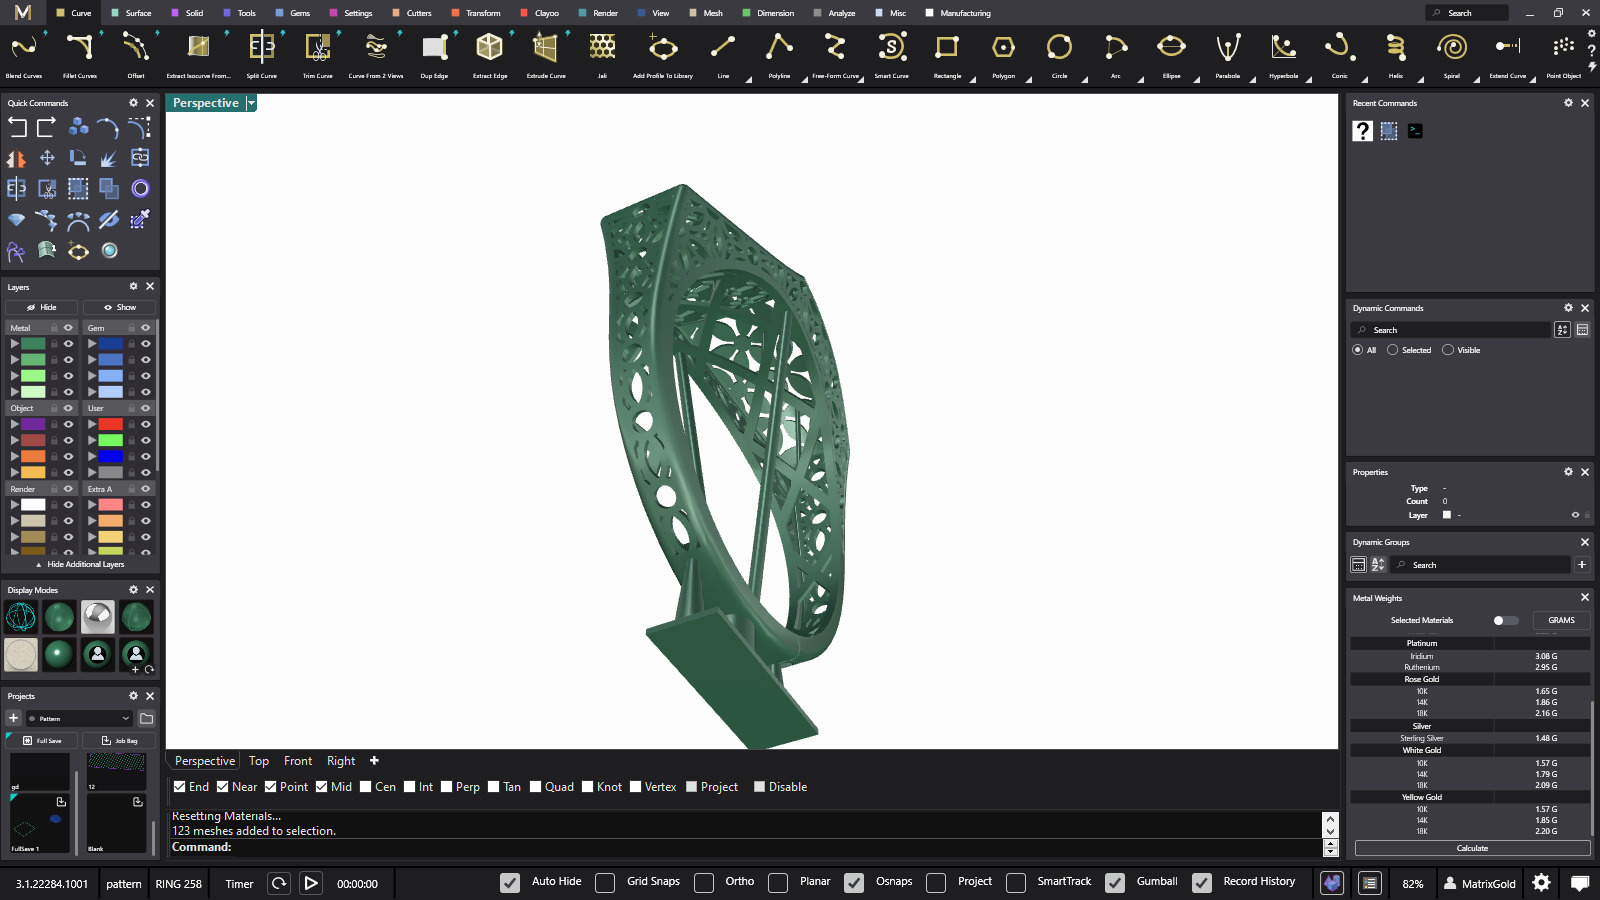The image size is (1600, 900).
Task: Click the layers Show button
Action: click(120, 307)
